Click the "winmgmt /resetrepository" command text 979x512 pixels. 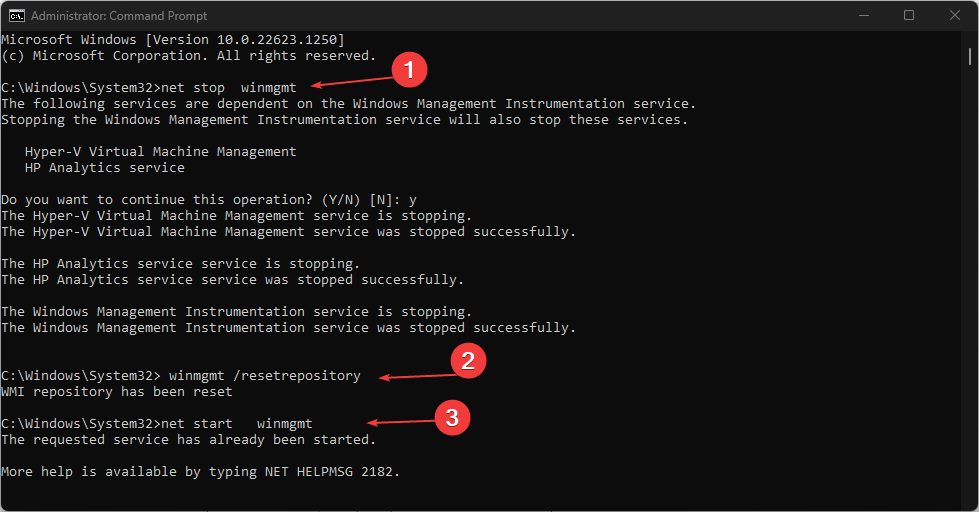265,376
